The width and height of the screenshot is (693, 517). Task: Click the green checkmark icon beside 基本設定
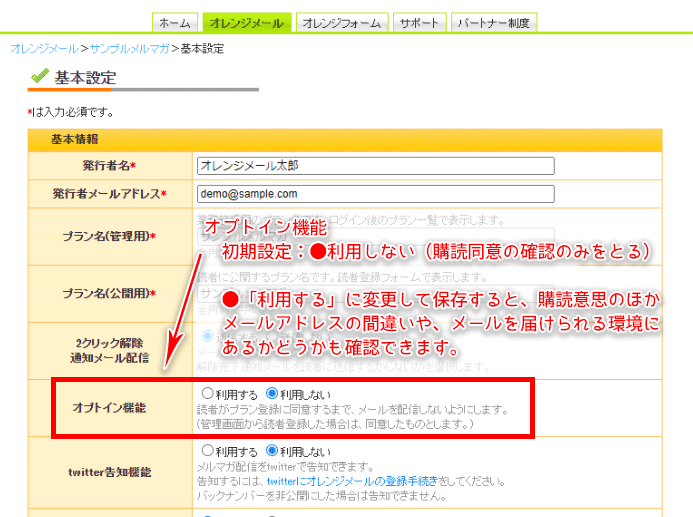(40, 76)
